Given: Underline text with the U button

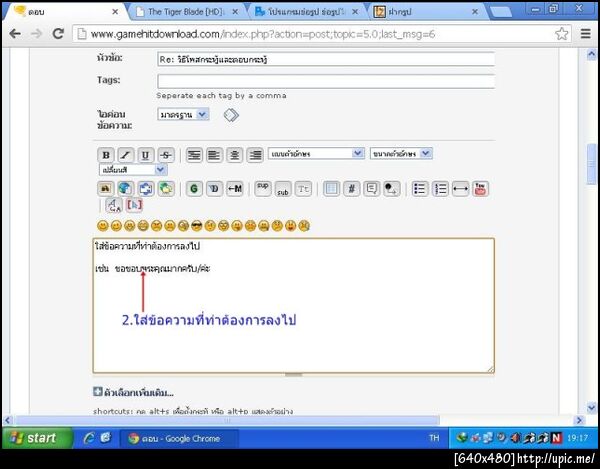Looking at the screenshot, I should (146, 155).
